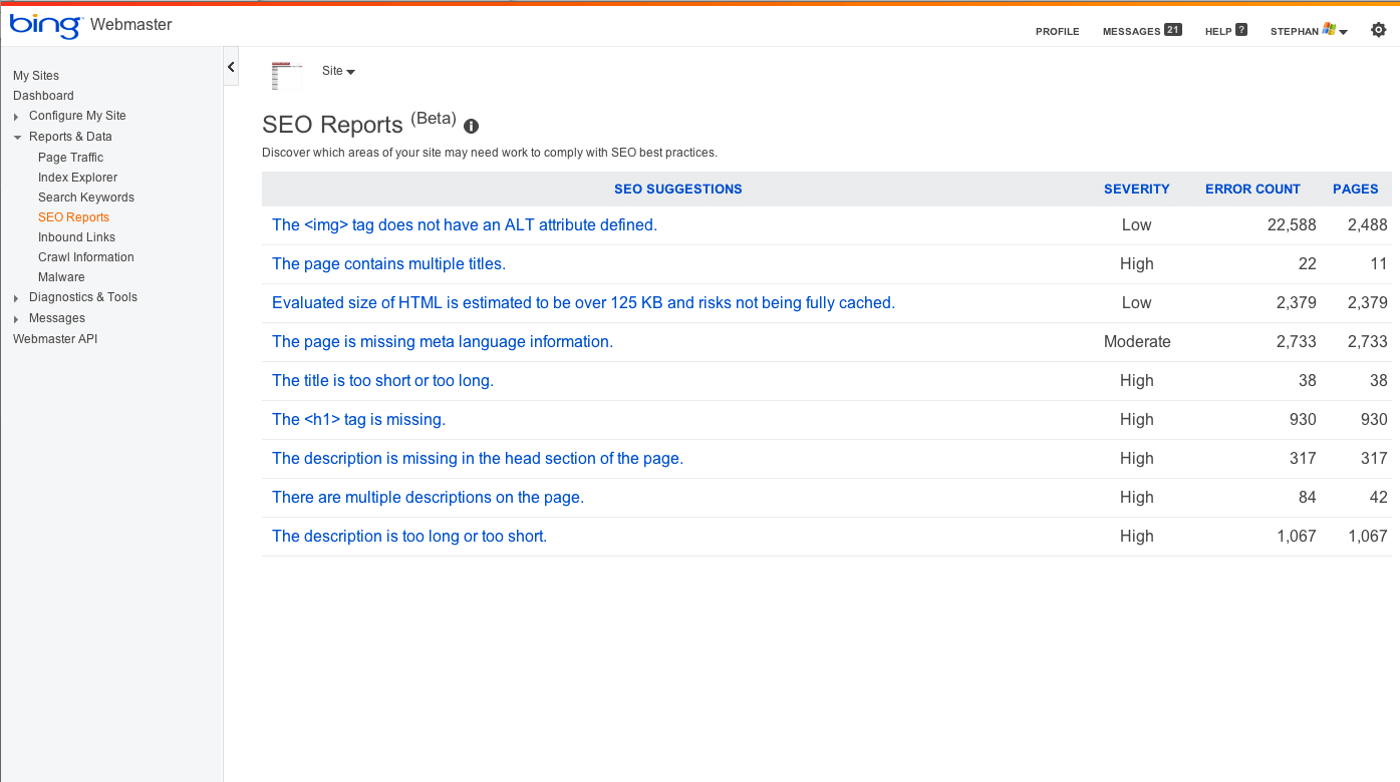The width and height of the screenshot is (1400, 782).
Task: Sort by the Error Count column header
Action: 1252,189
